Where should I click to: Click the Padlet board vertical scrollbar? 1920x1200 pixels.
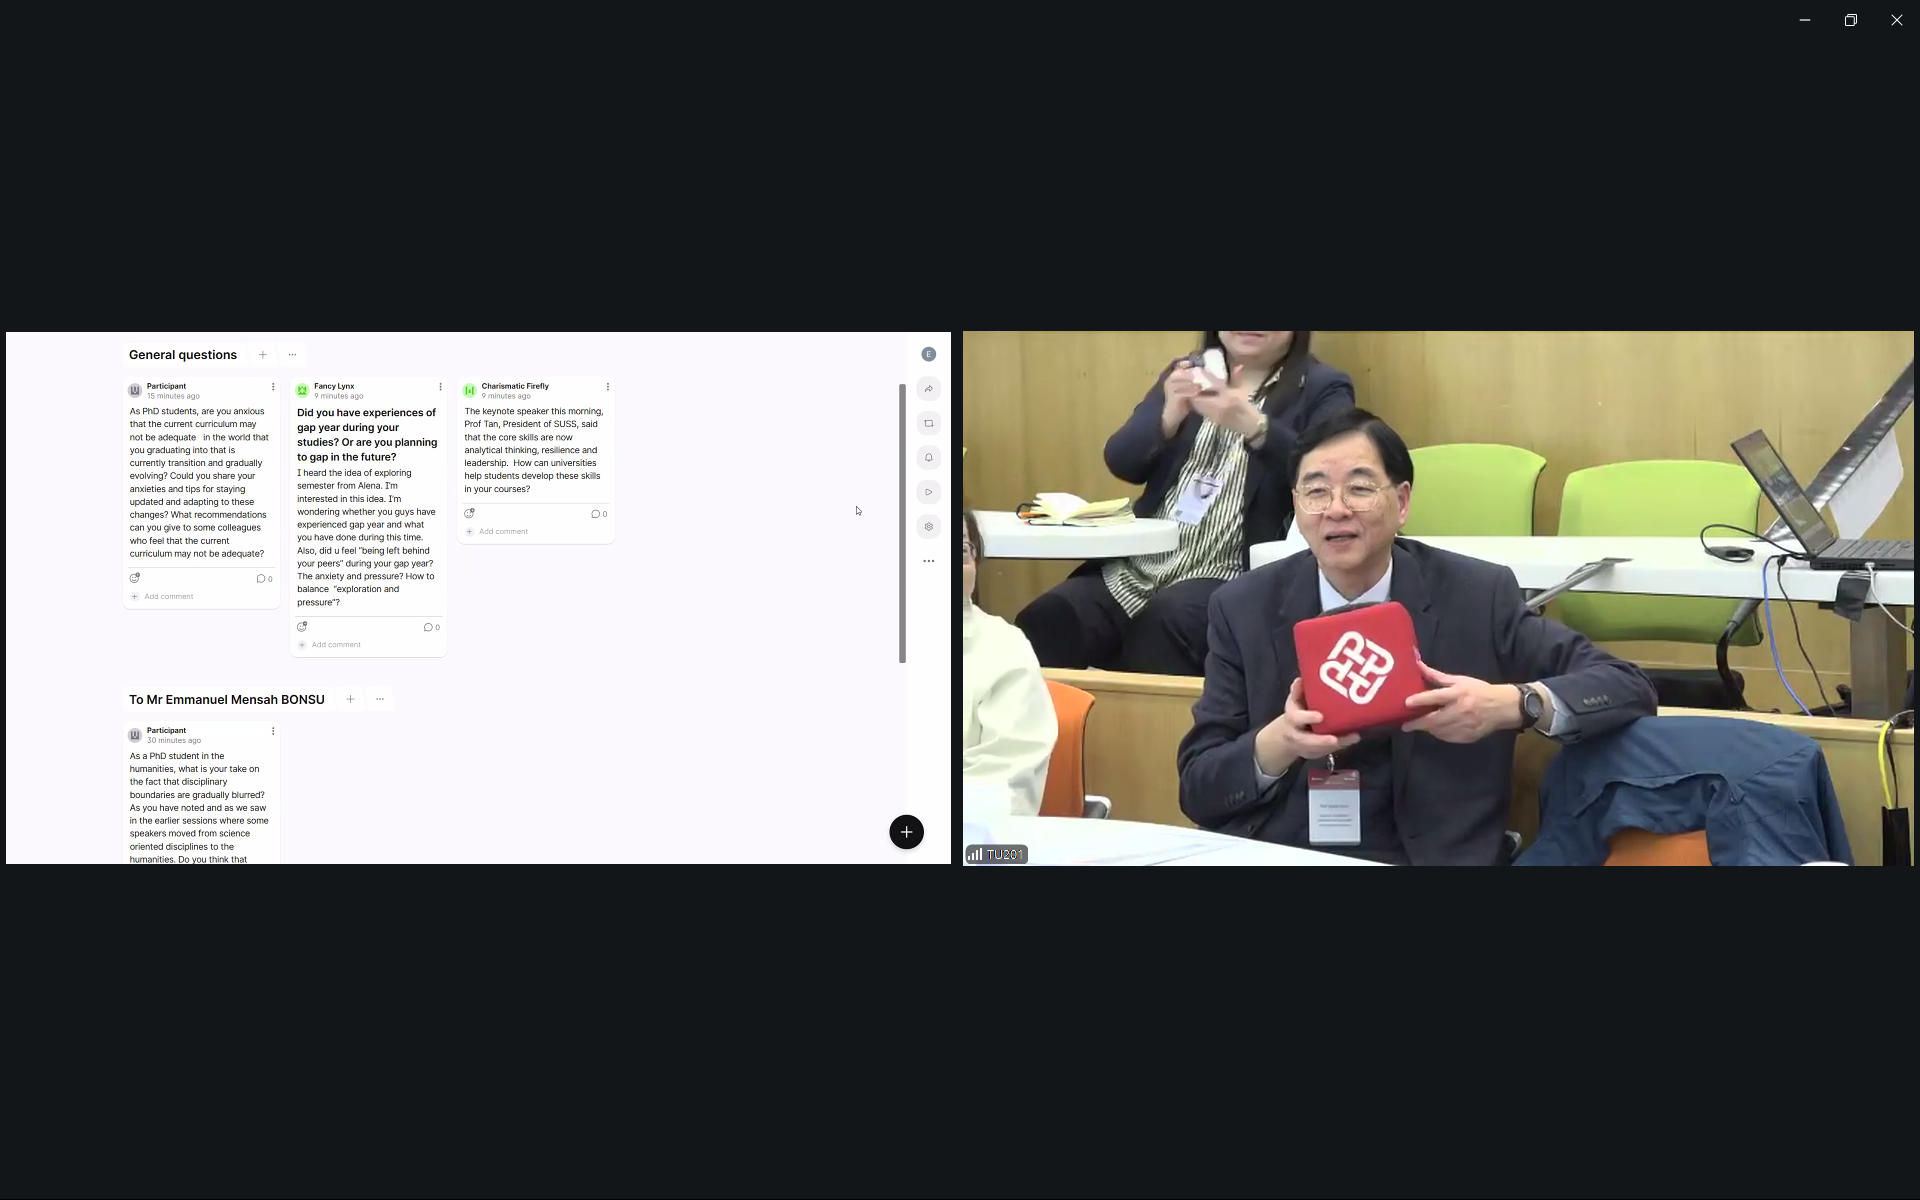[x=902, y=523]
